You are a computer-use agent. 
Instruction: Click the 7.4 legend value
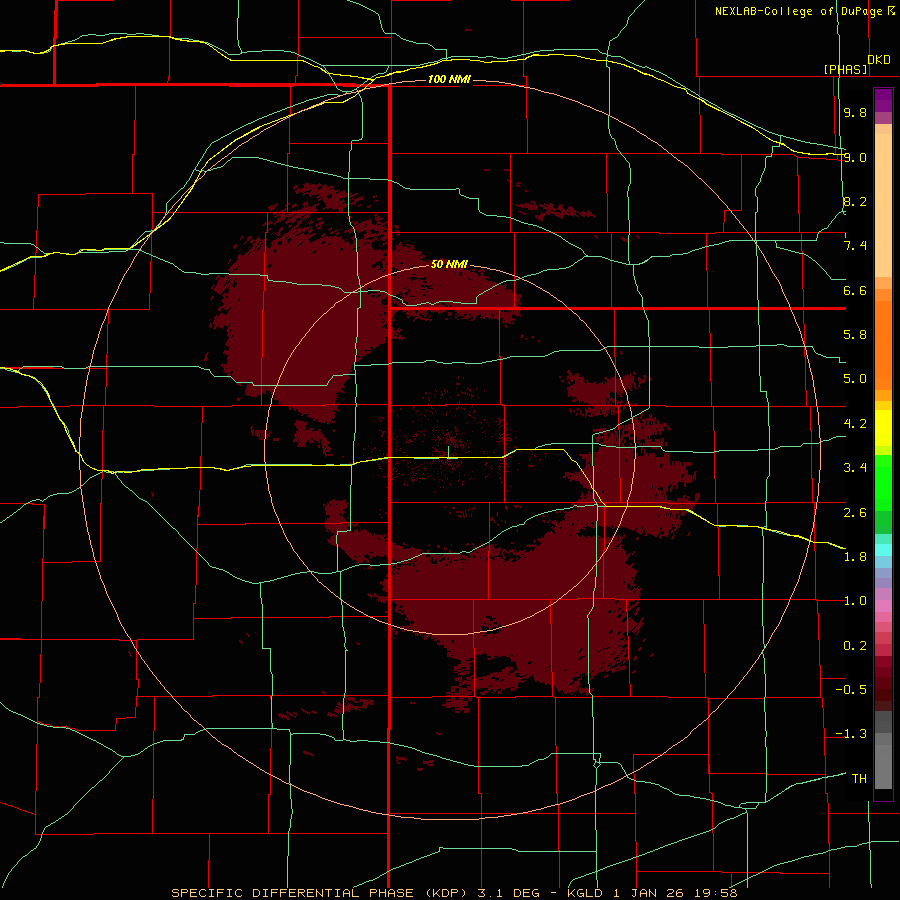[x=855, y=246]
